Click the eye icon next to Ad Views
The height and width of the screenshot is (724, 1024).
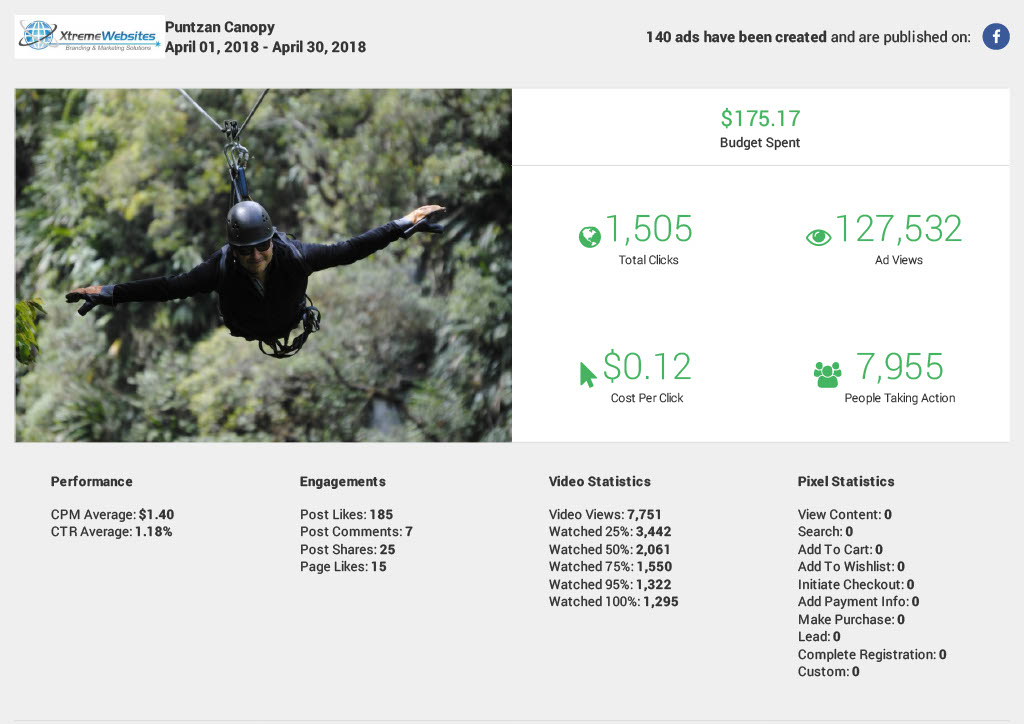[x=818, y=237]
